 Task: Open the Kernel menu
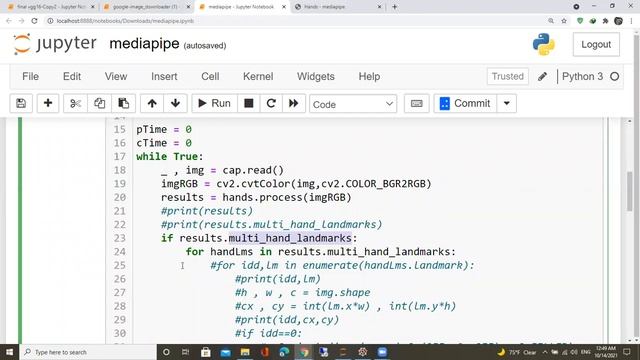tap(258, 76)
